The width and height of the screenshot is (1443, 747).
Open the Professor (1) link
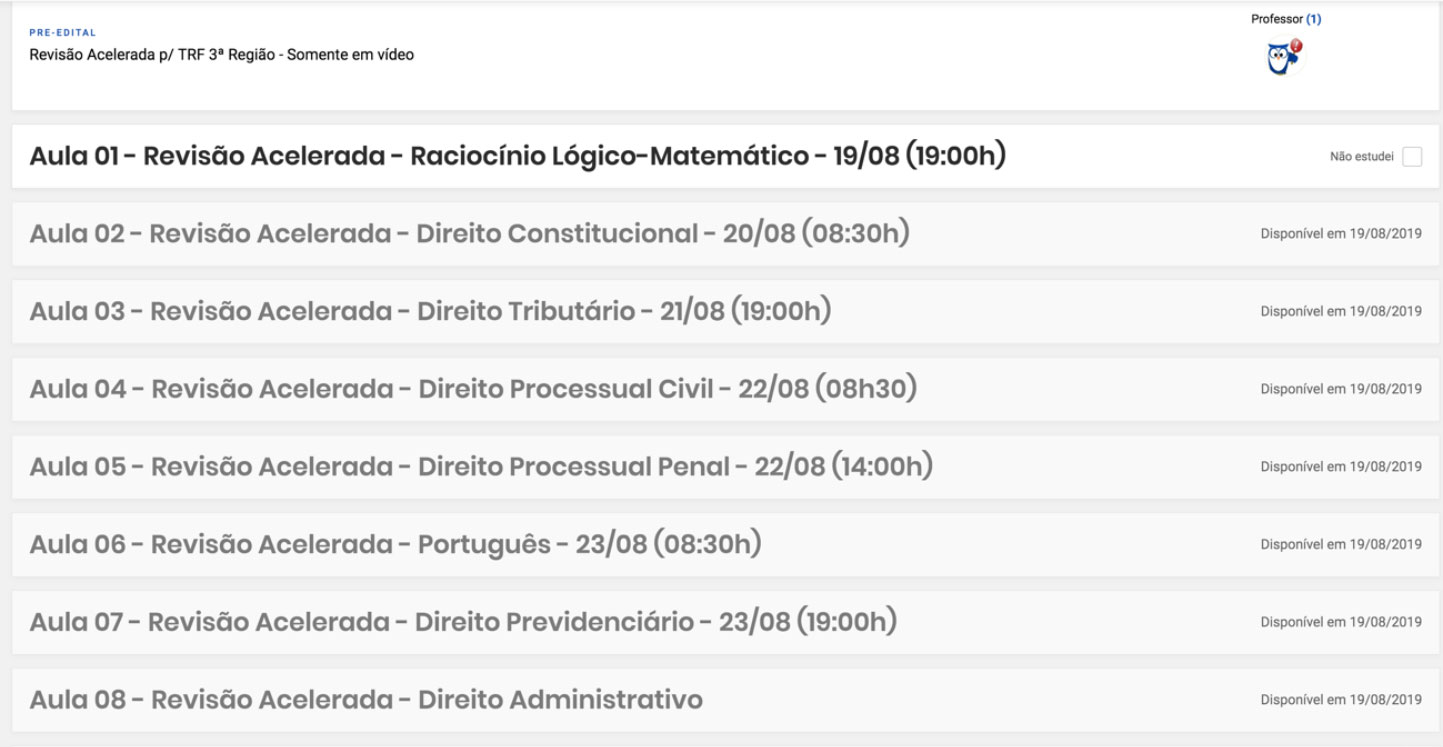click(x=1286, y=19)
